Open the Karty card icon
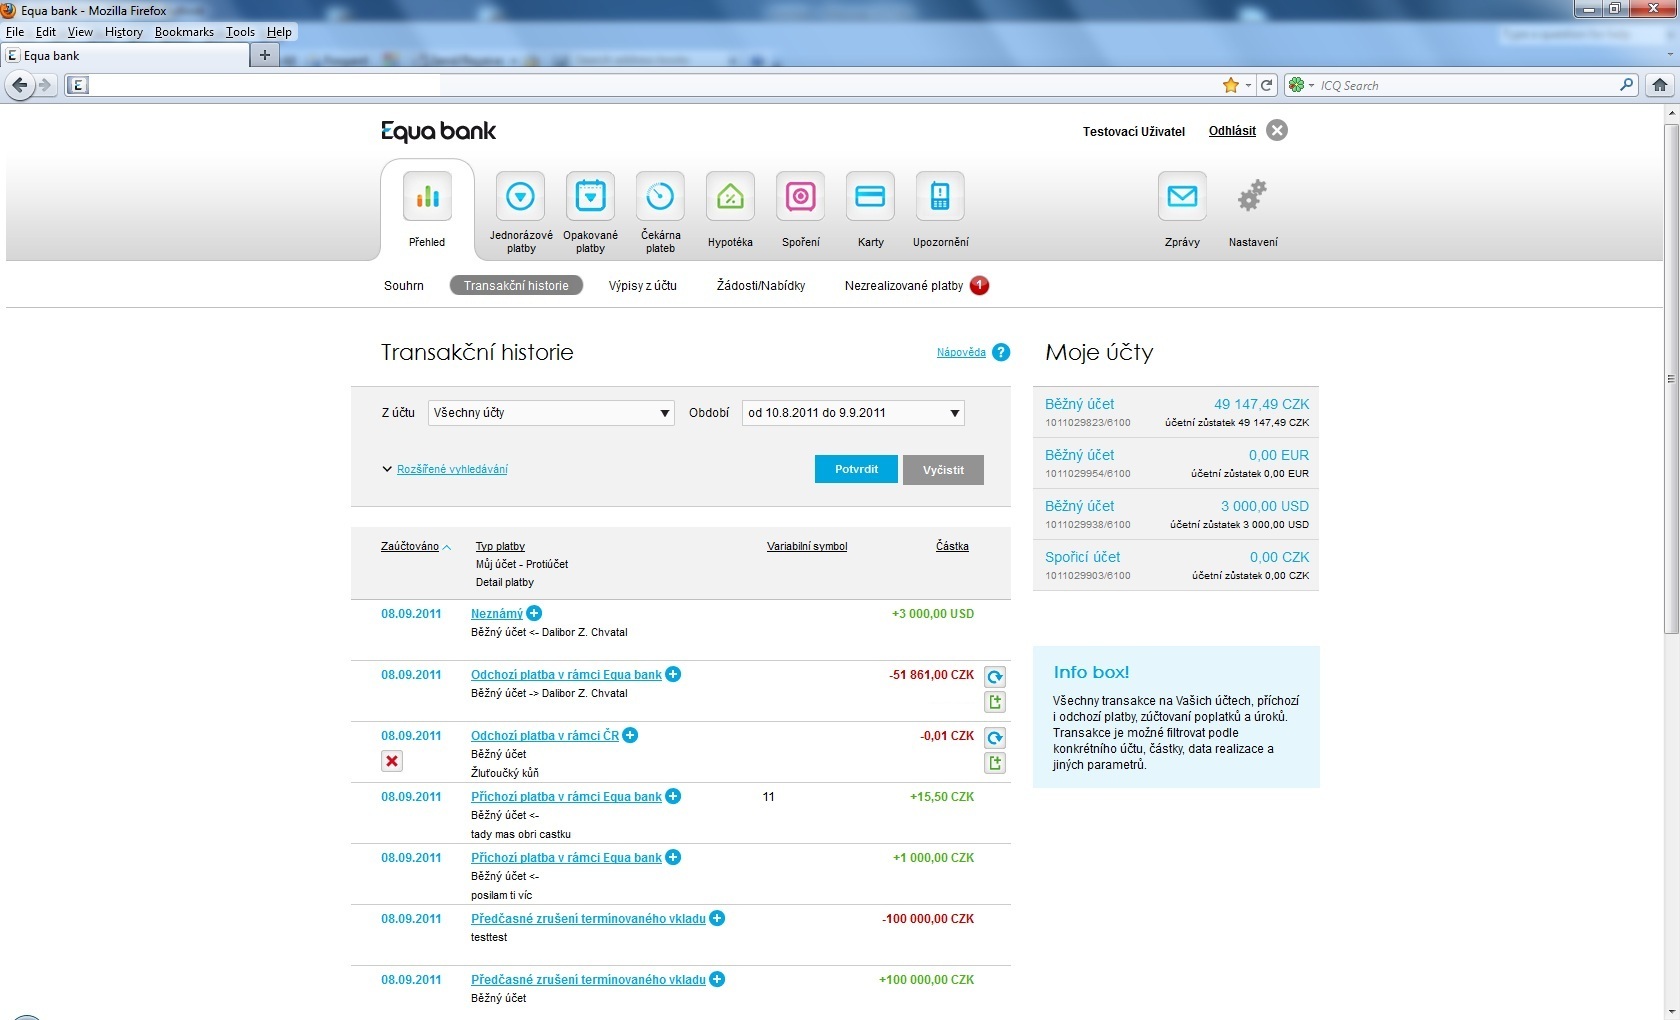Screen dimensions: 1680x1020 [870, 196]
